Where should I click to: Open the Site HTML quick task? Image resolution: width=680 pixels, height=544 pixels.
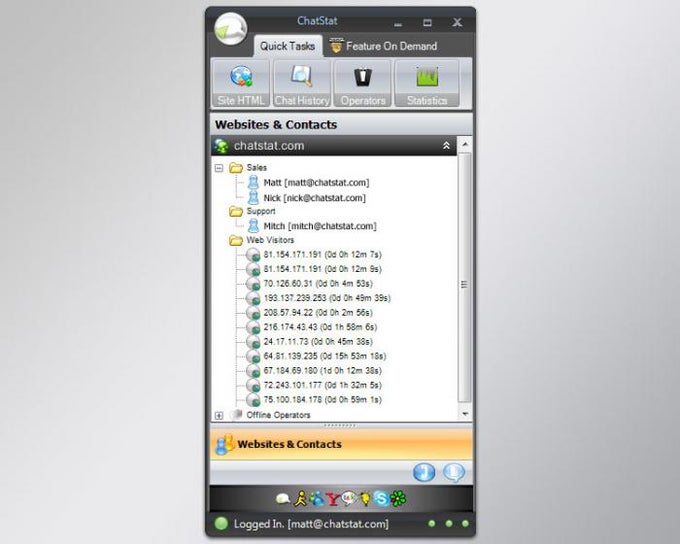(241, 83)
